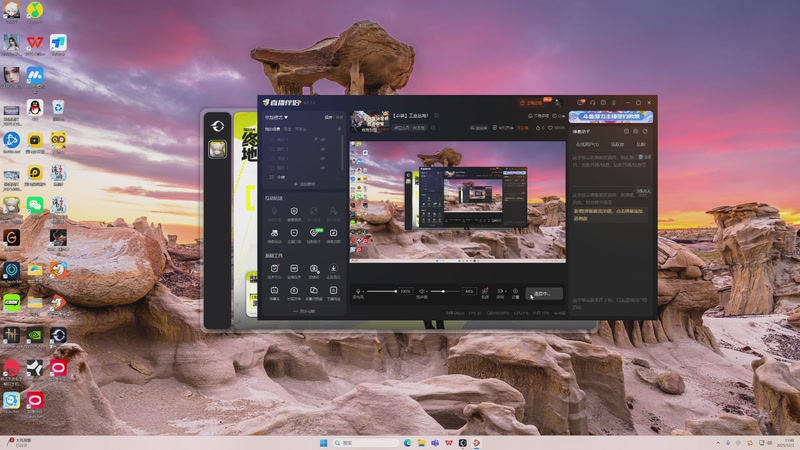
Task: Click the stream category tag under the title
Action: click(x=409, y=128)
